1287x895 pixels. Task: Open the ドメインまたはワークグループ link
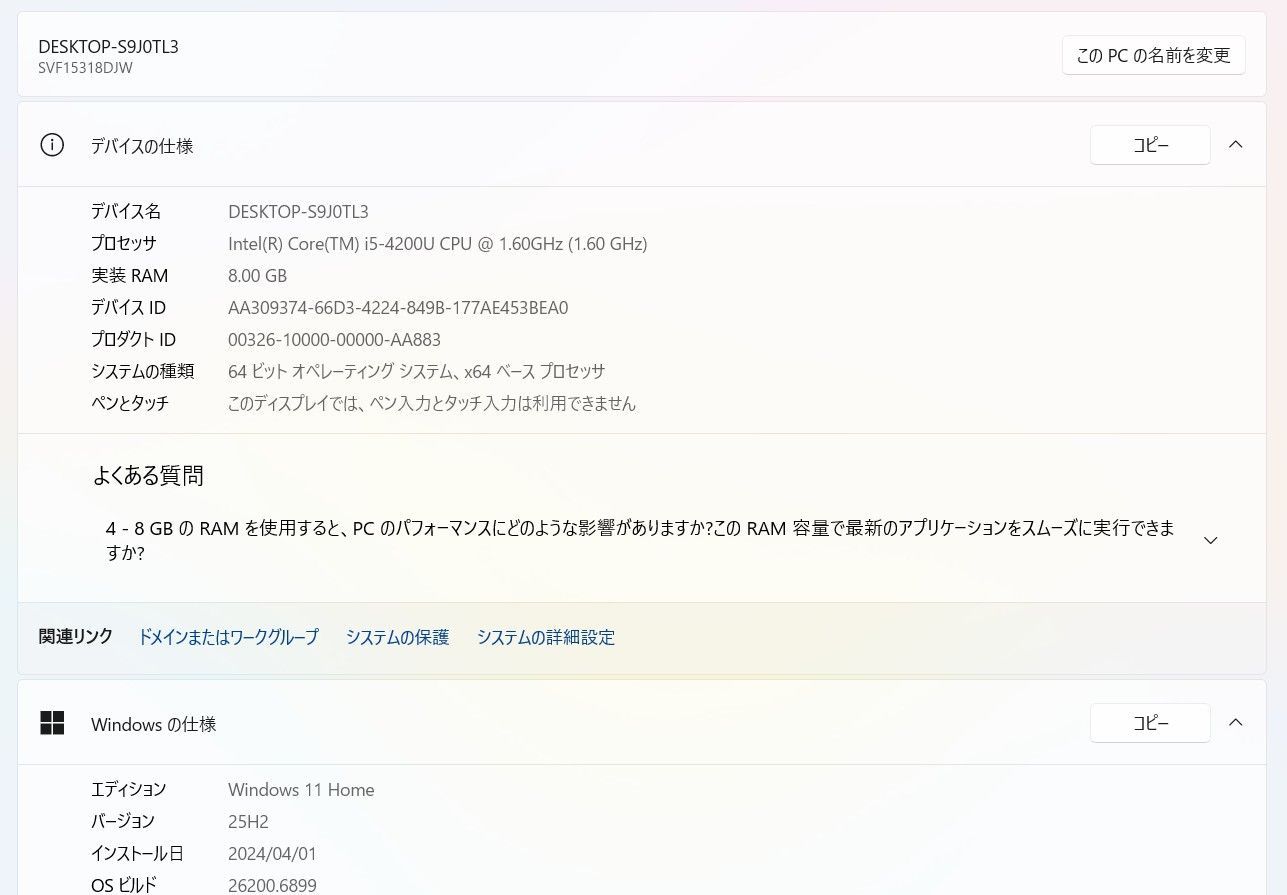(x=228, y=637)
